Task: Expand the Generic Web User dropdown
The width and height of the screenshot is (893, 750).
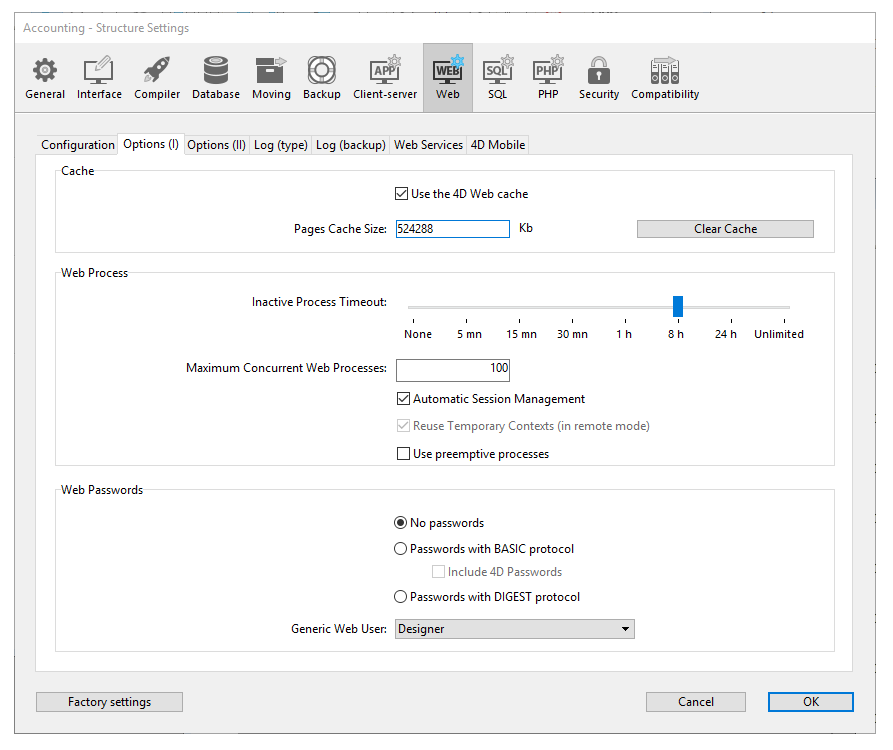Action: (x=515, y=629)
